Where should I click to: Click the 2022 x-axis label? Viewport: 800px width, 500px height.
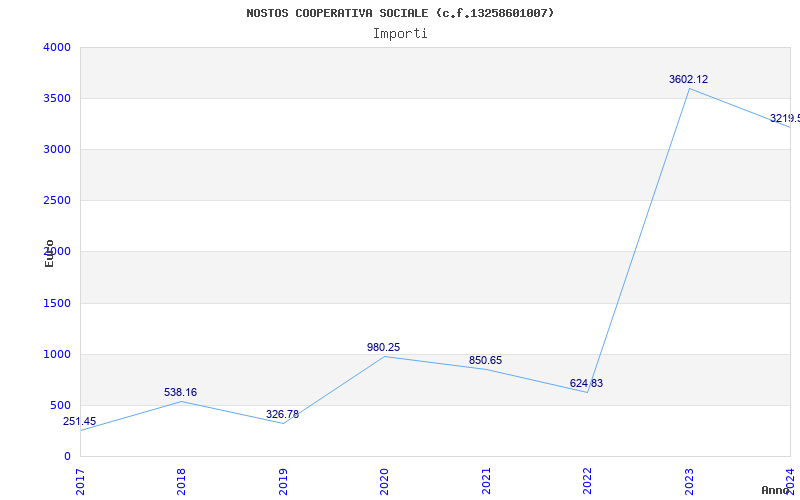click(587, 482)
